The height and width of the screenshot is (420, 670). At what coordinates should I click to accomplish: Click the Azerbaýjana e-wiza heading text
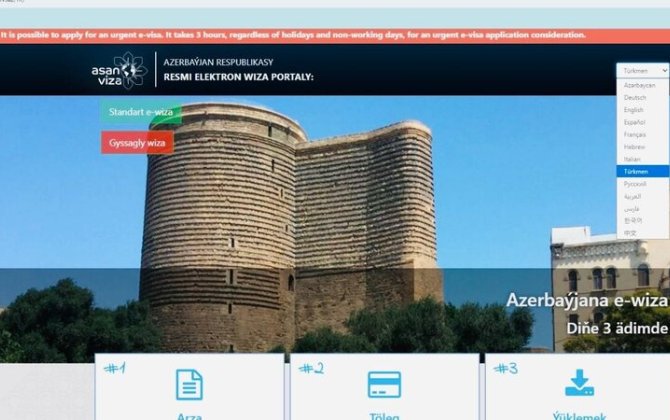click(x=587, y=300)
